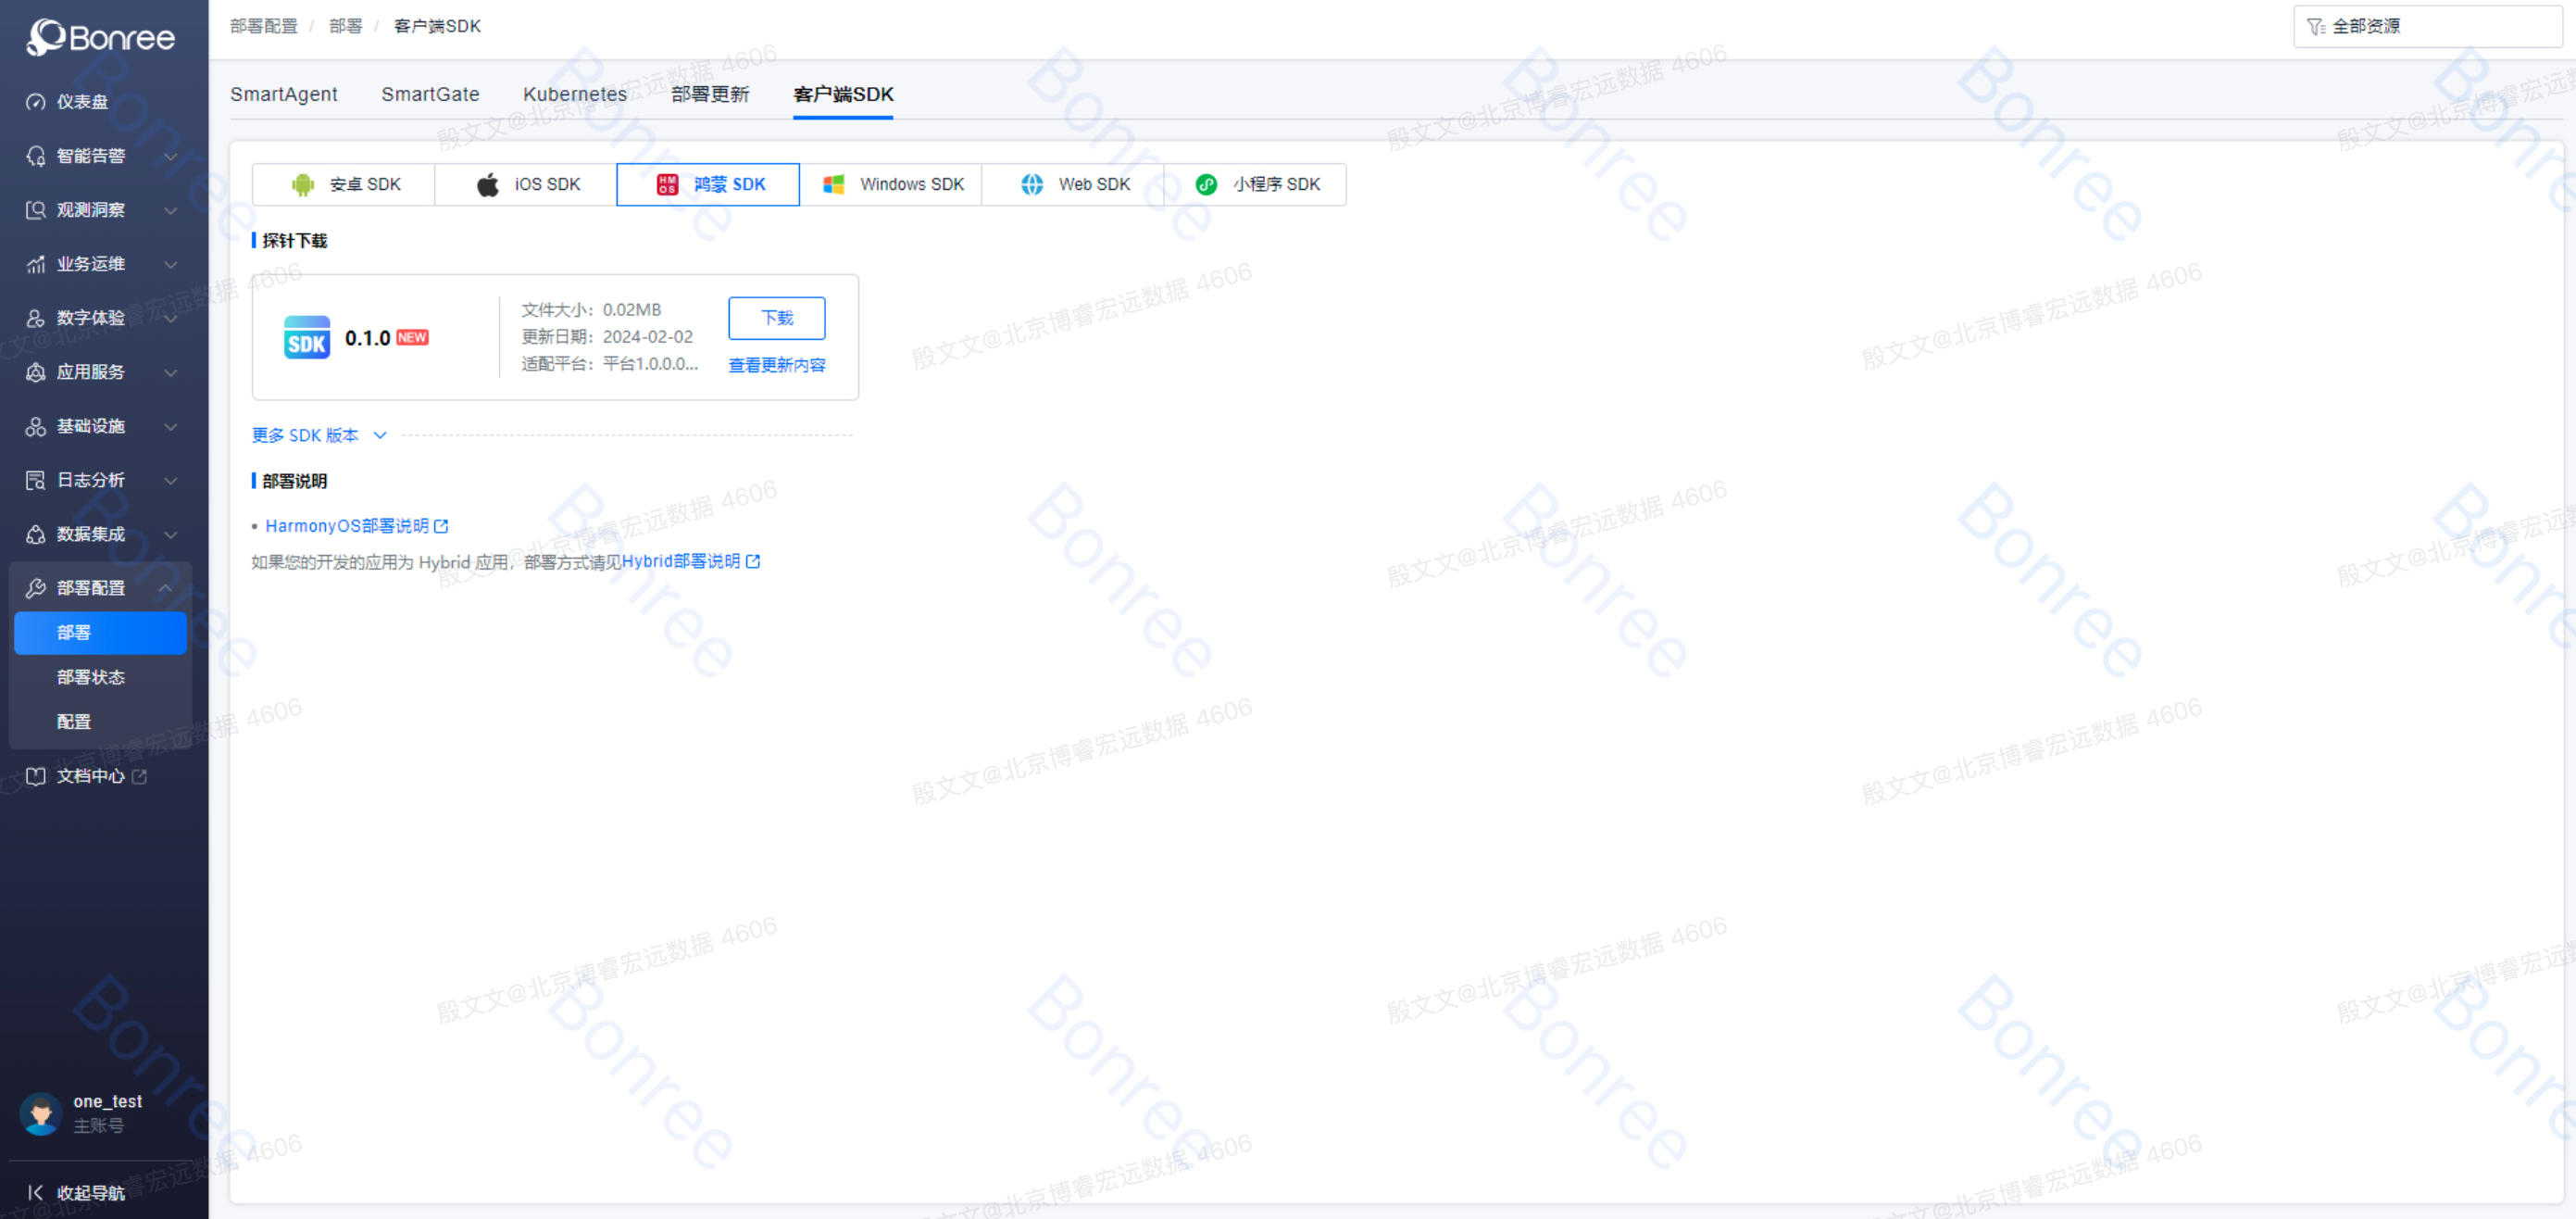Image resolution: width=2576 pixels, height=1219 pixels.
Task: Click the 下载 download button
Action: [776, 318]
